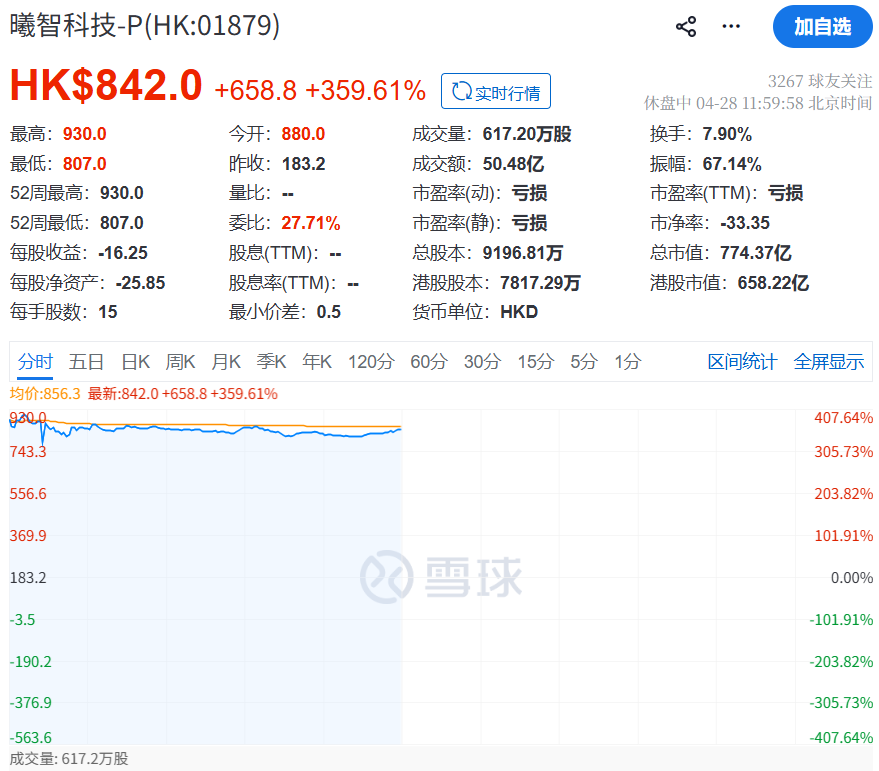
Task: Open the three-dot more options menu
Action: tap(731, 26)
